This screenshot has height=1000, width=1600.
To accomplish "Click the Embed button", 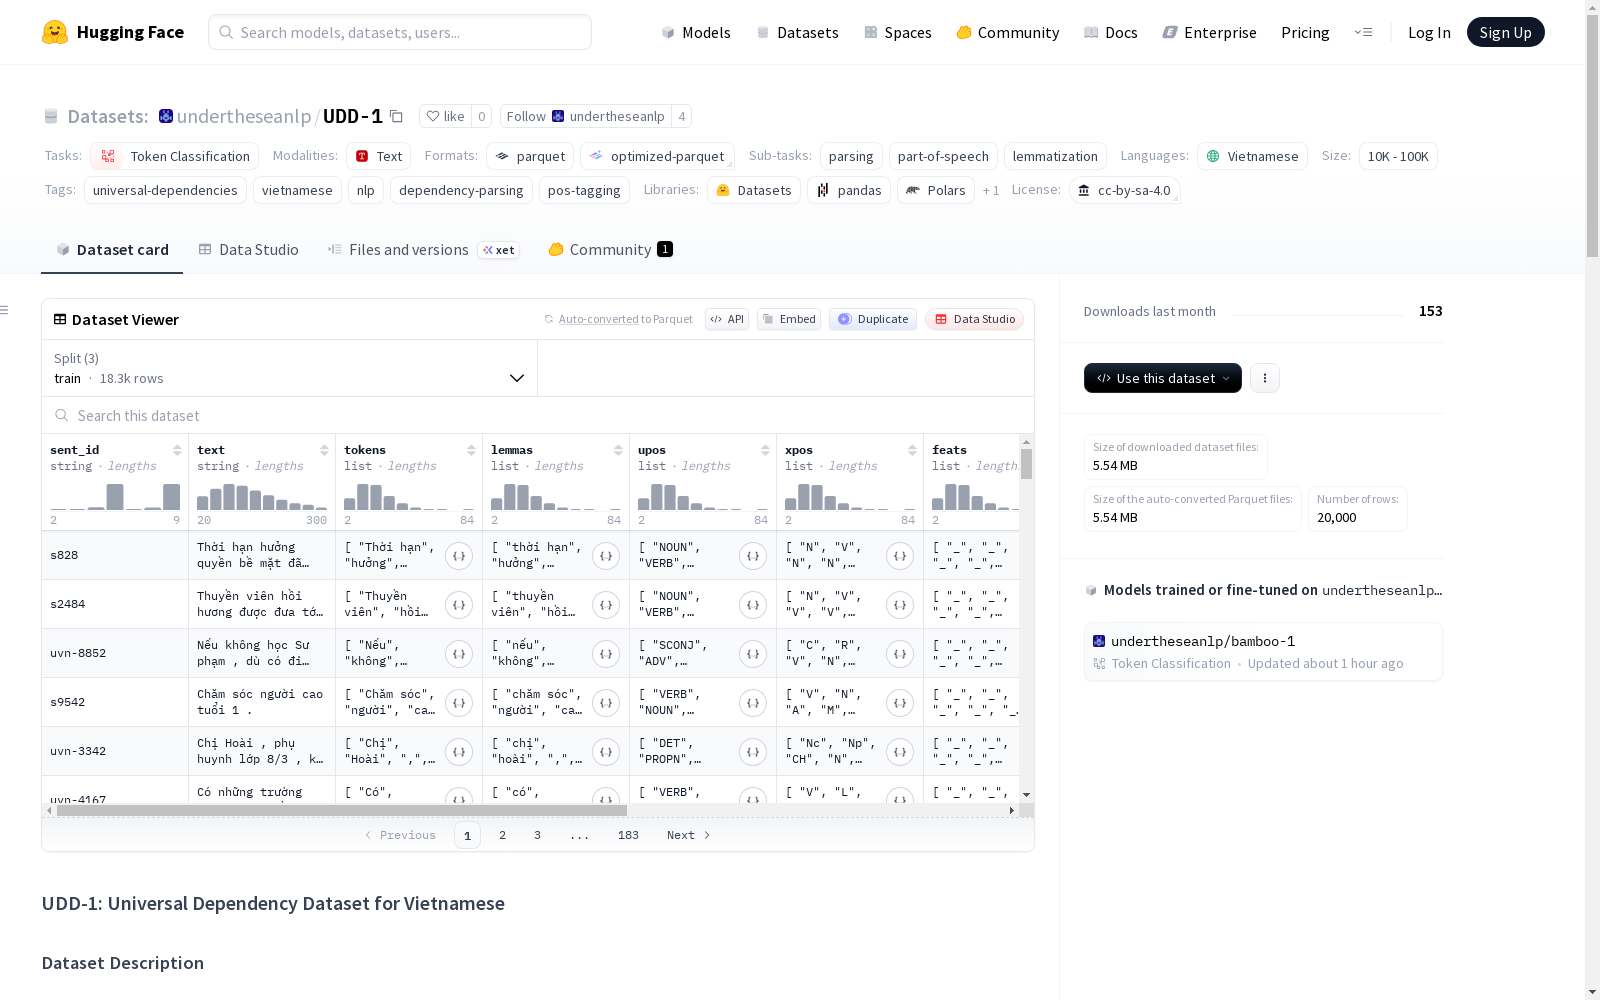I will pos(789,319).
